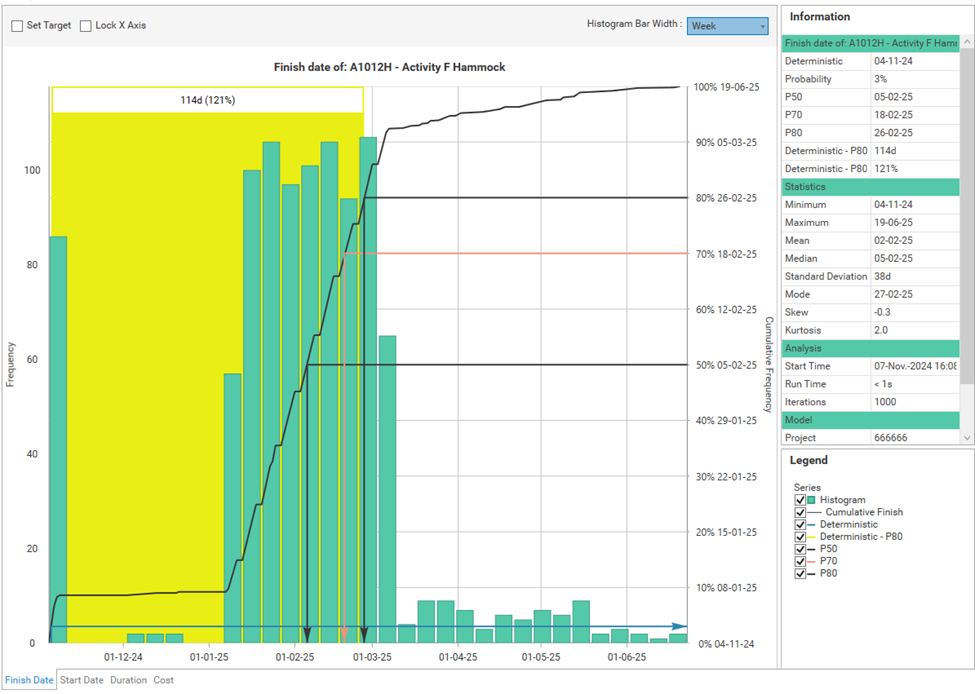
Task: Hide the Cumulative Finish series in legend
Action: 800,512
